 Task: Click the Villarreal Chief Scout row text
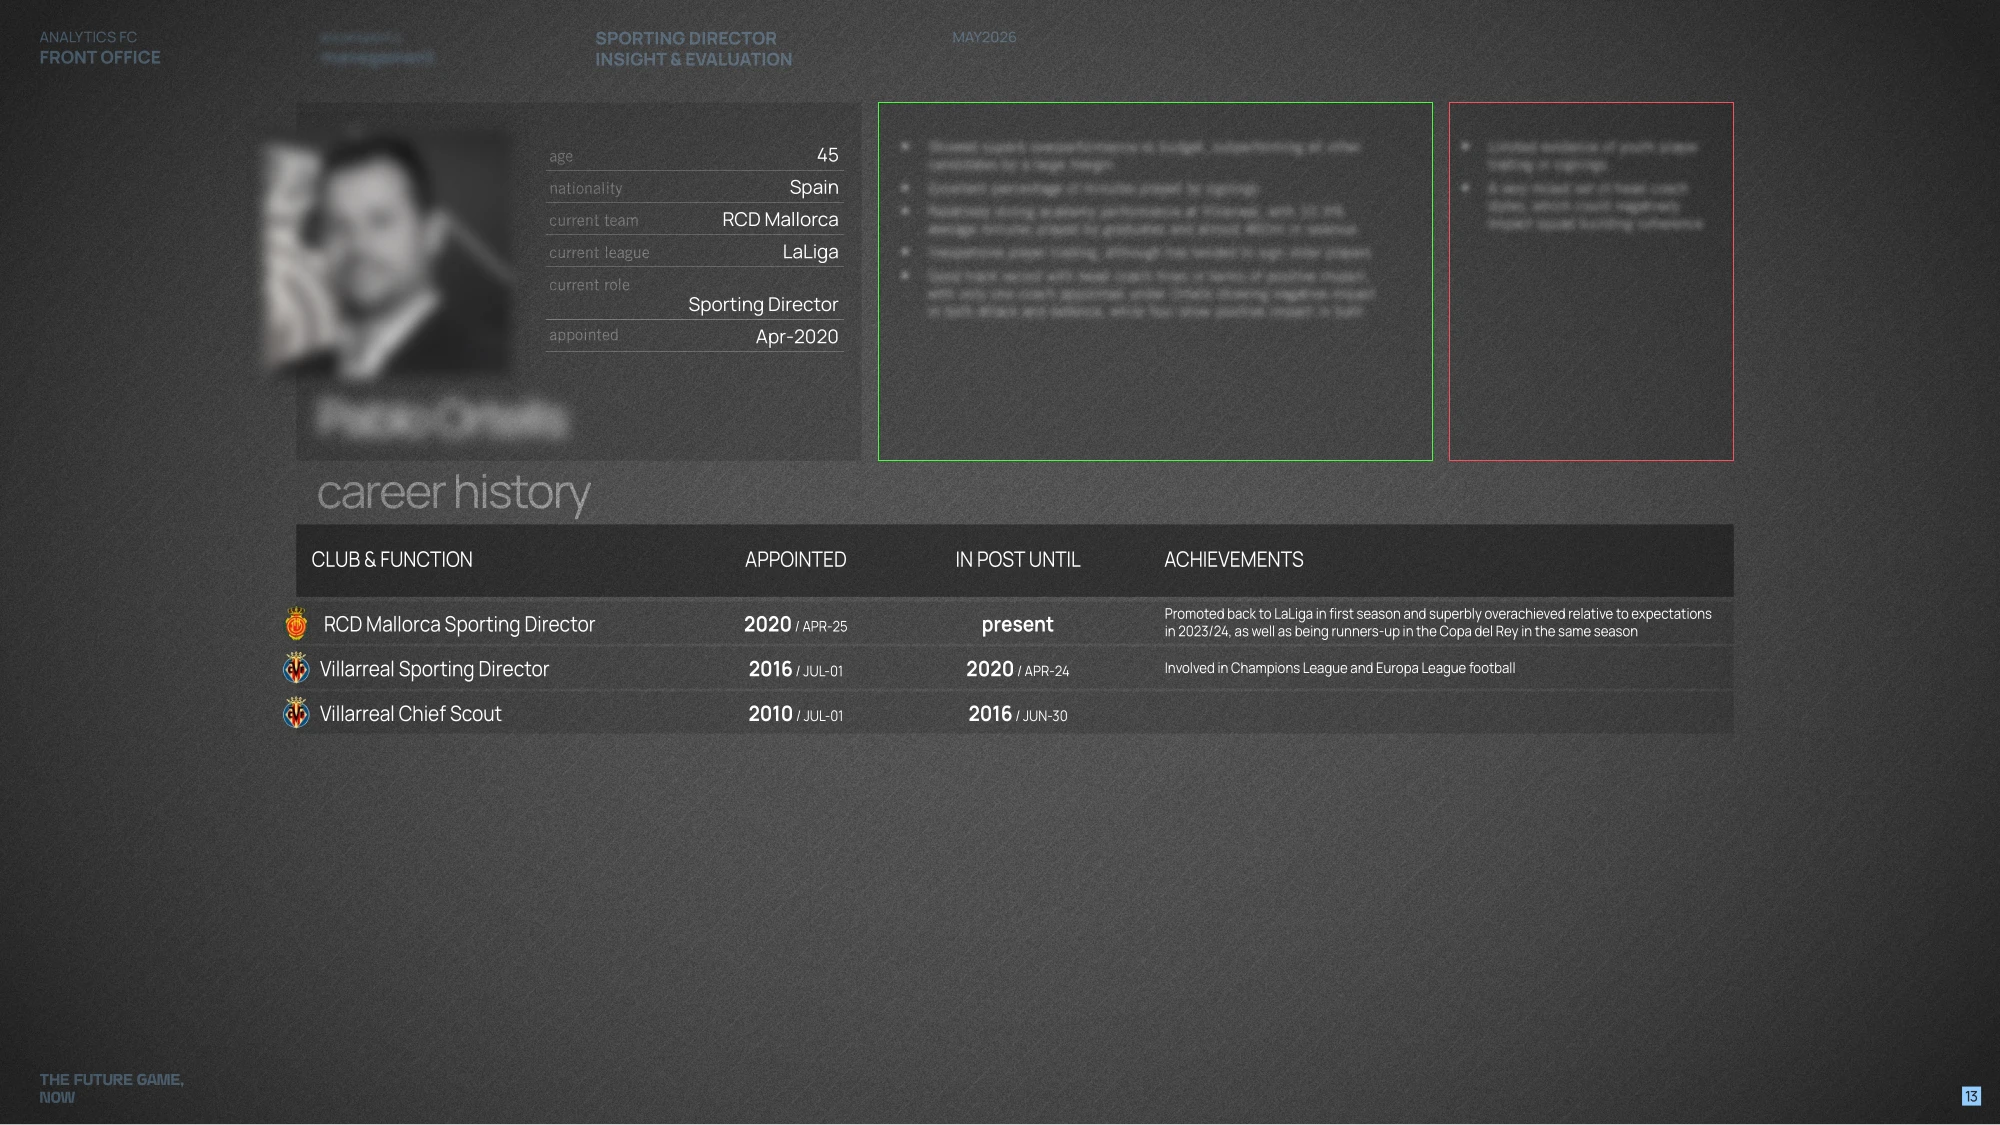[410, 714]
